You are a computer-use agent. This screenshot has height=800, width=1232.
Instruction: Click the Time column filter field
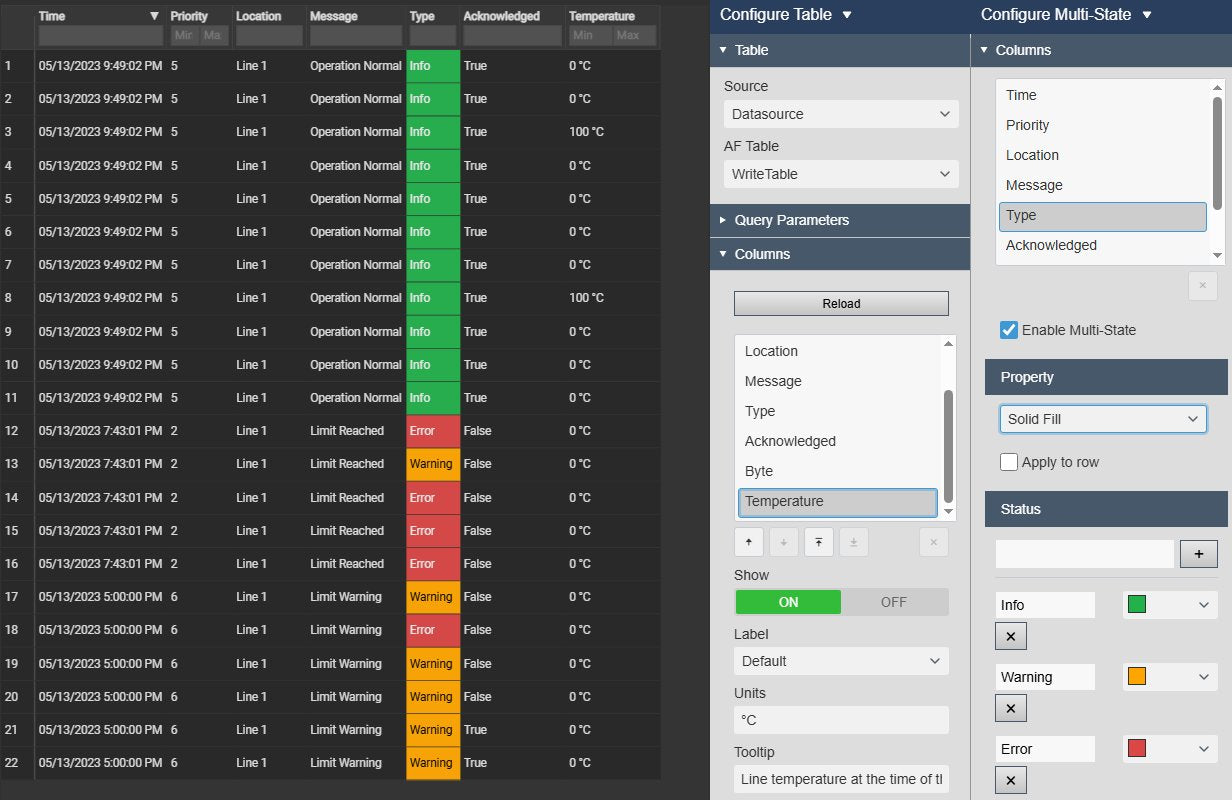click(x=100, y=36)
